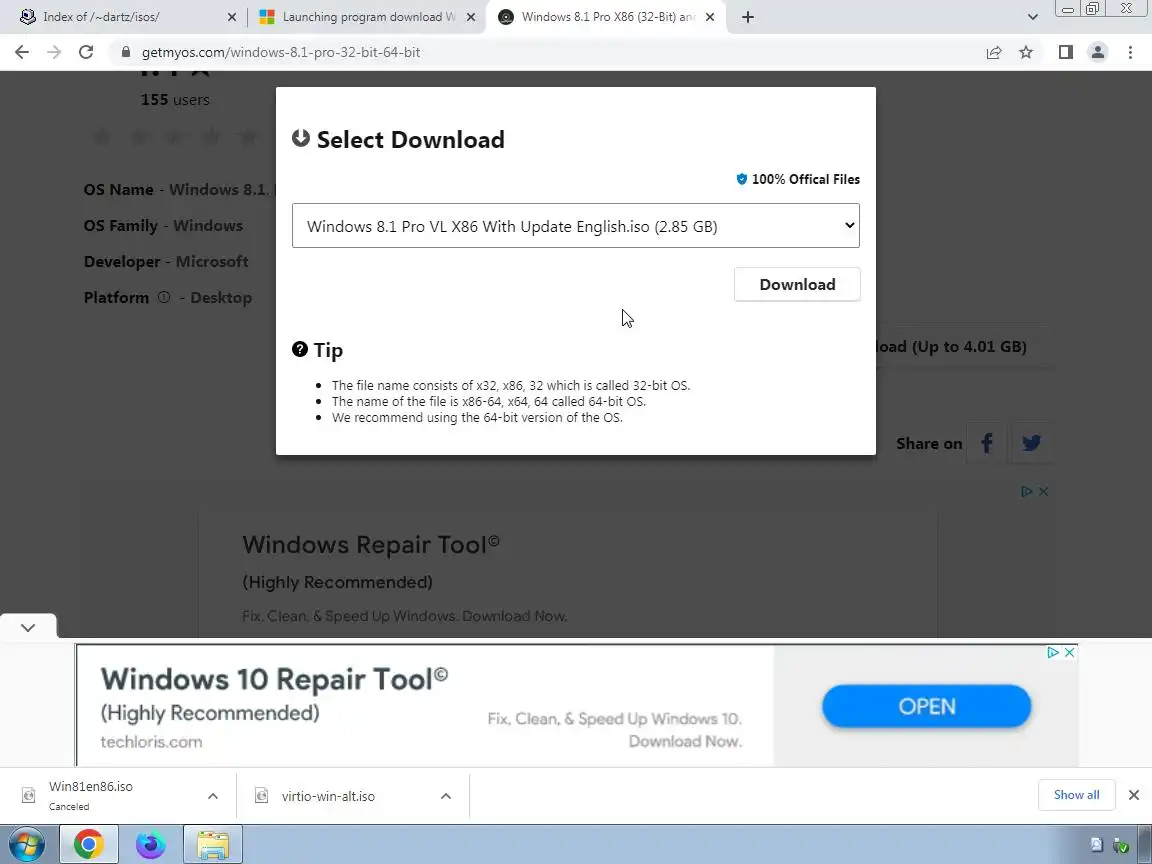Open Chrome's three-dot menu

pyautogui.click(x=1130, y=52)
